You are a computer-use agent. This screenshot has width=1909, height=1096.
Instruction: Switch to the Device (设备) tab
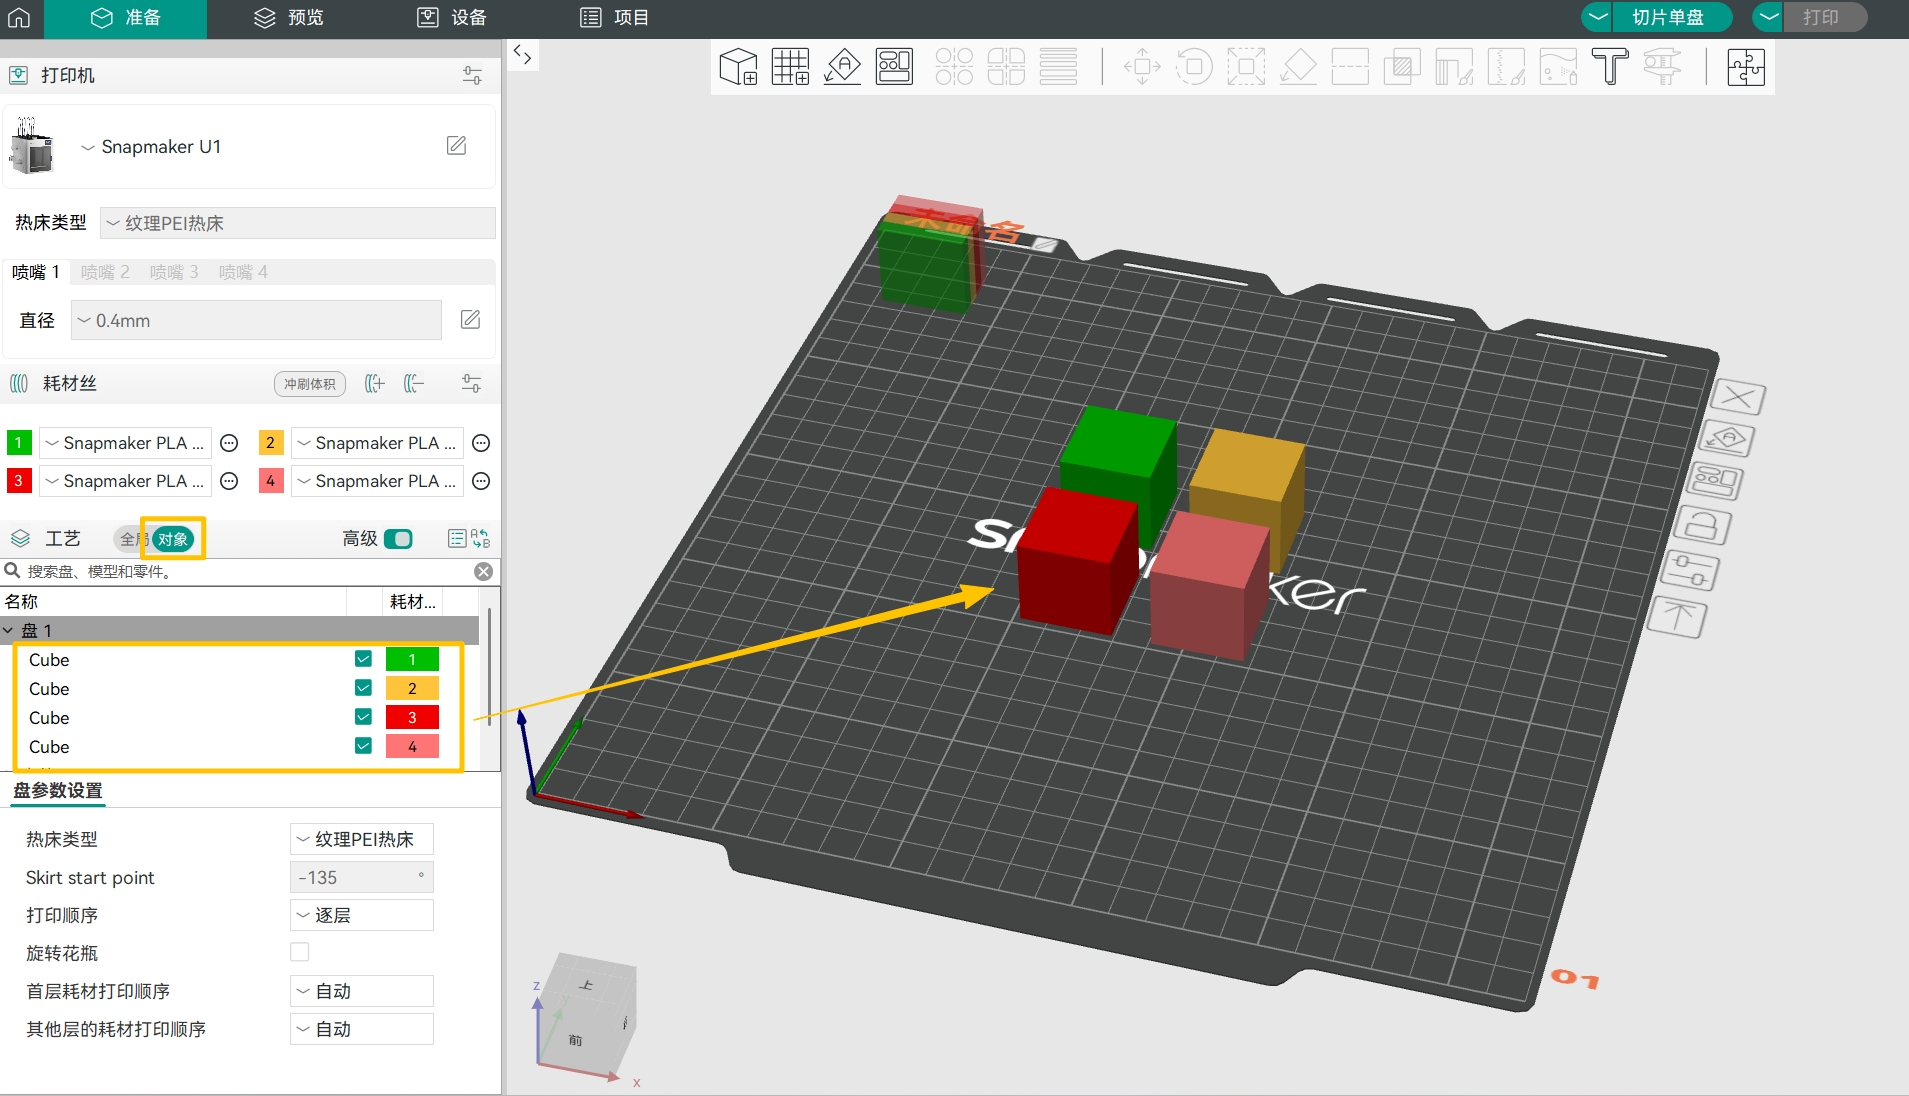point(452,18)
